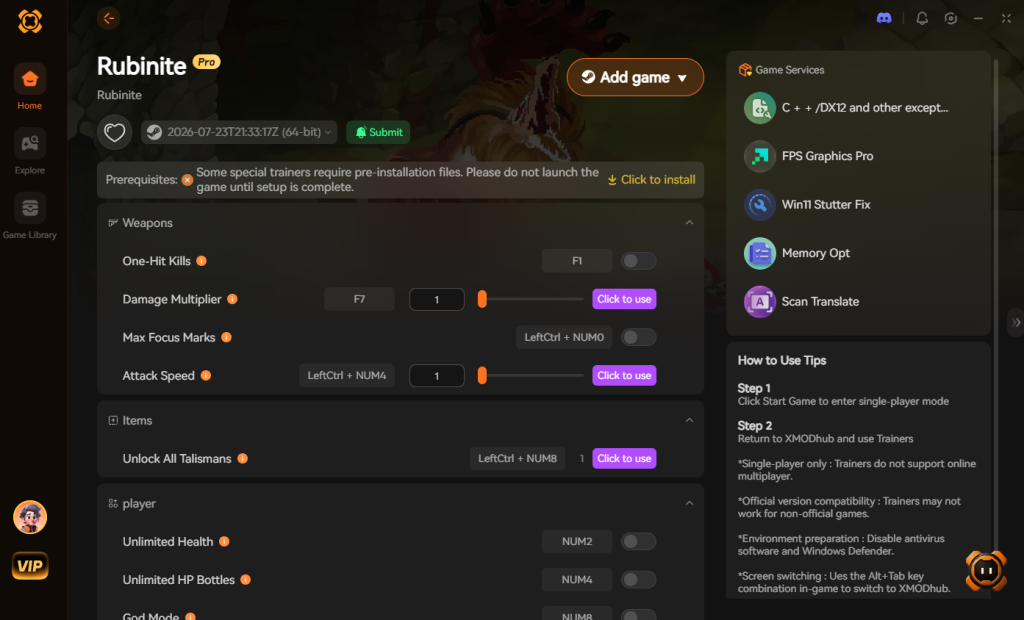Click the Damage Multiplier value field

click(x=436, y=299)
